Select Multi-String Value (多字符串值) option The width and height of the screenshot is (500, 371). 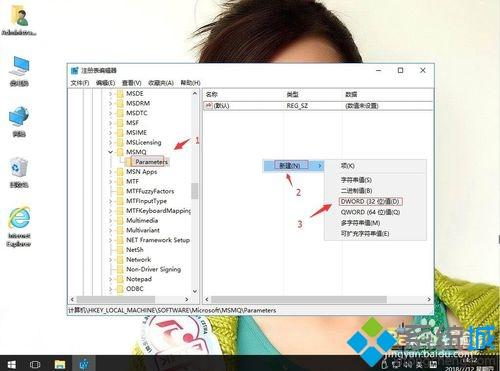360,223
